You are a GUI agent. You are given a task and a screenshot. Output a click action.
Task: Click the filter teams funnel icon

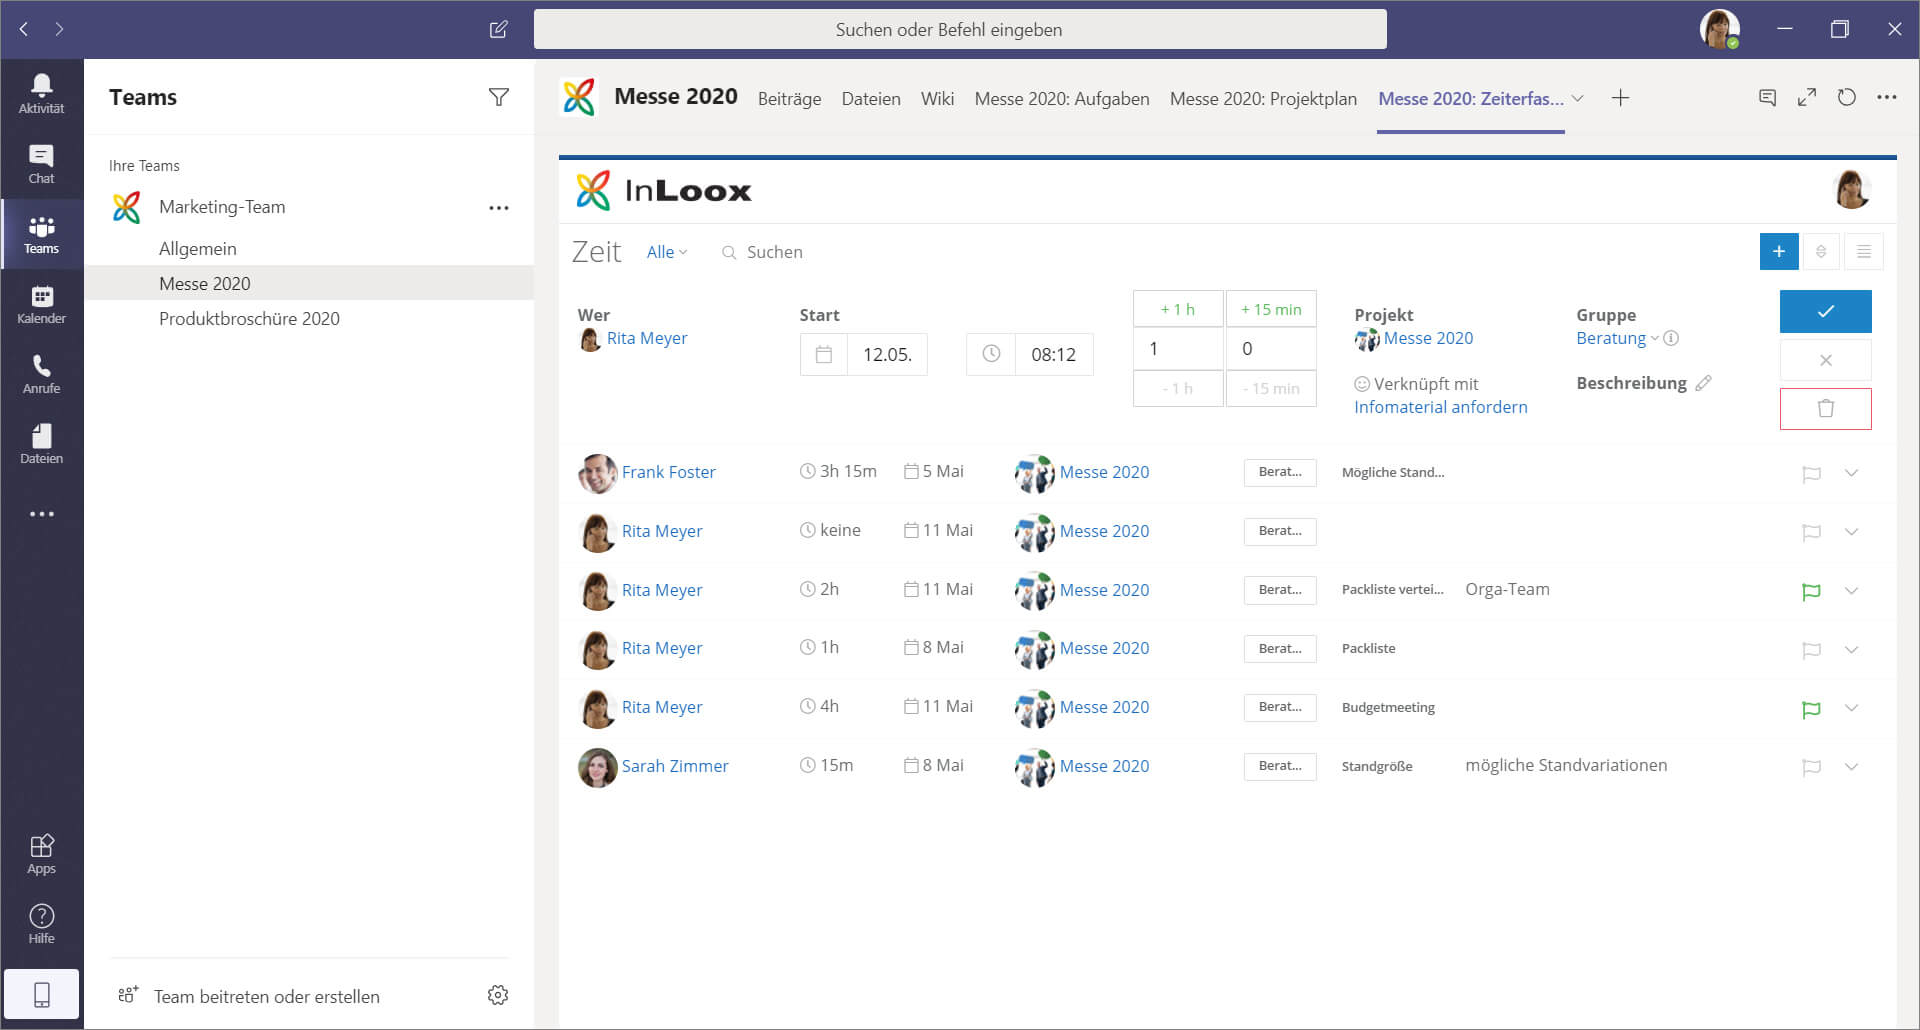tap(498, 97)
